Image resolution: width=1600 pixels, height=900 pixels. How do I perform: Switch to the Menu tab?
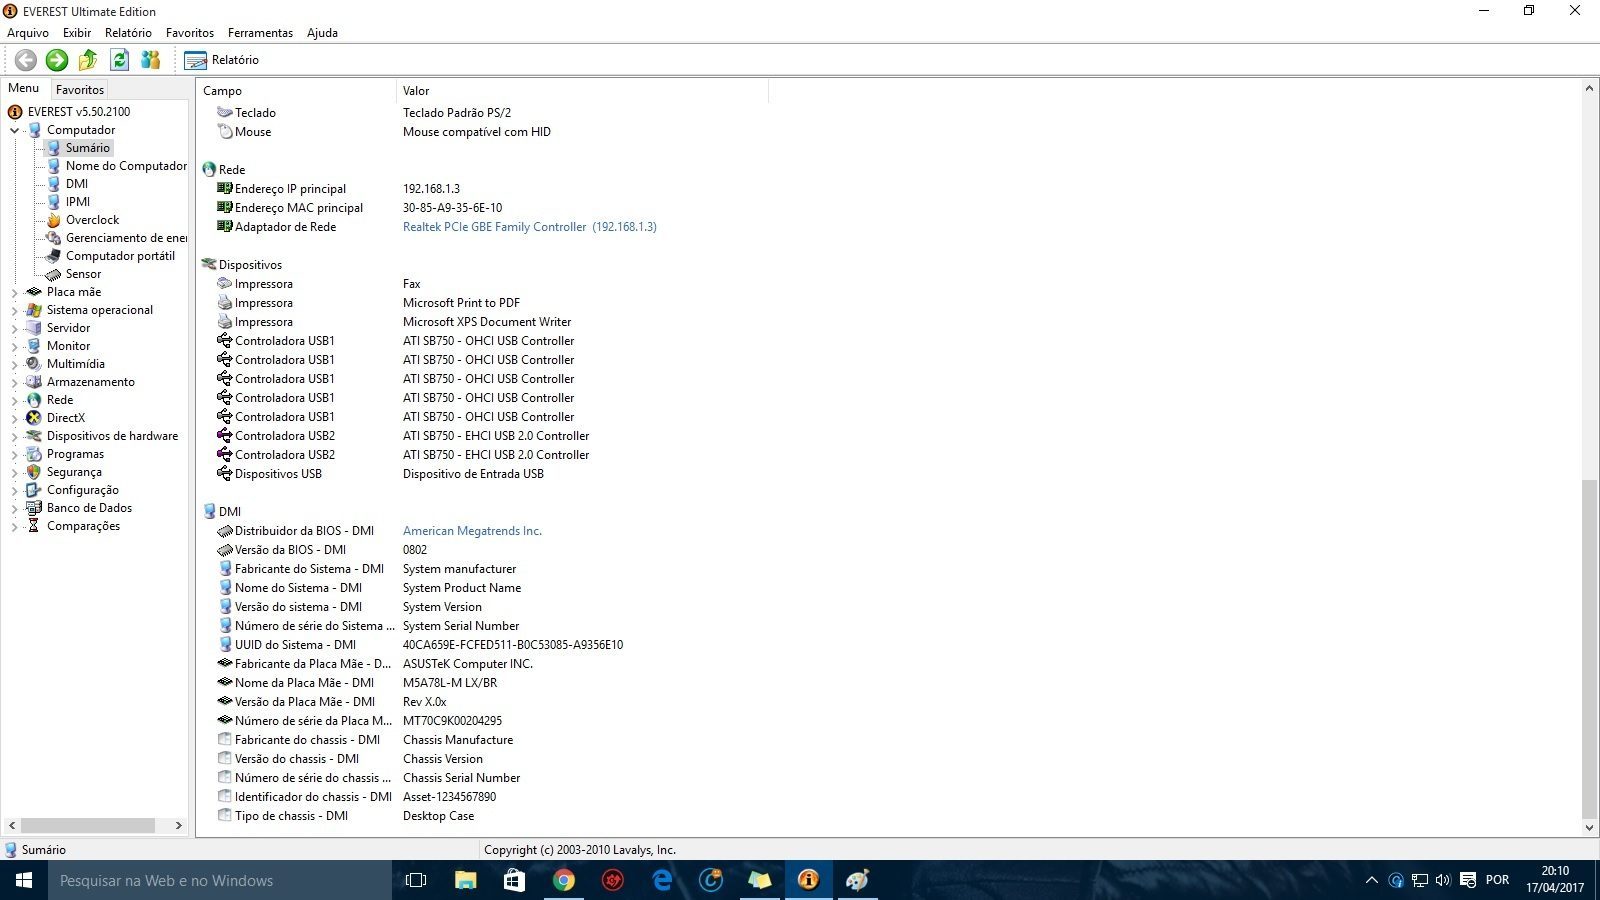coord(24,88)
